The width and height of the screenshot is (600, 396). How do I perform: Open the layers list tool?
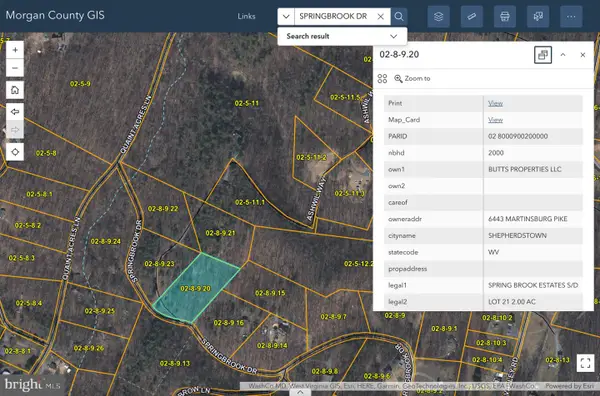pos(439,16)
